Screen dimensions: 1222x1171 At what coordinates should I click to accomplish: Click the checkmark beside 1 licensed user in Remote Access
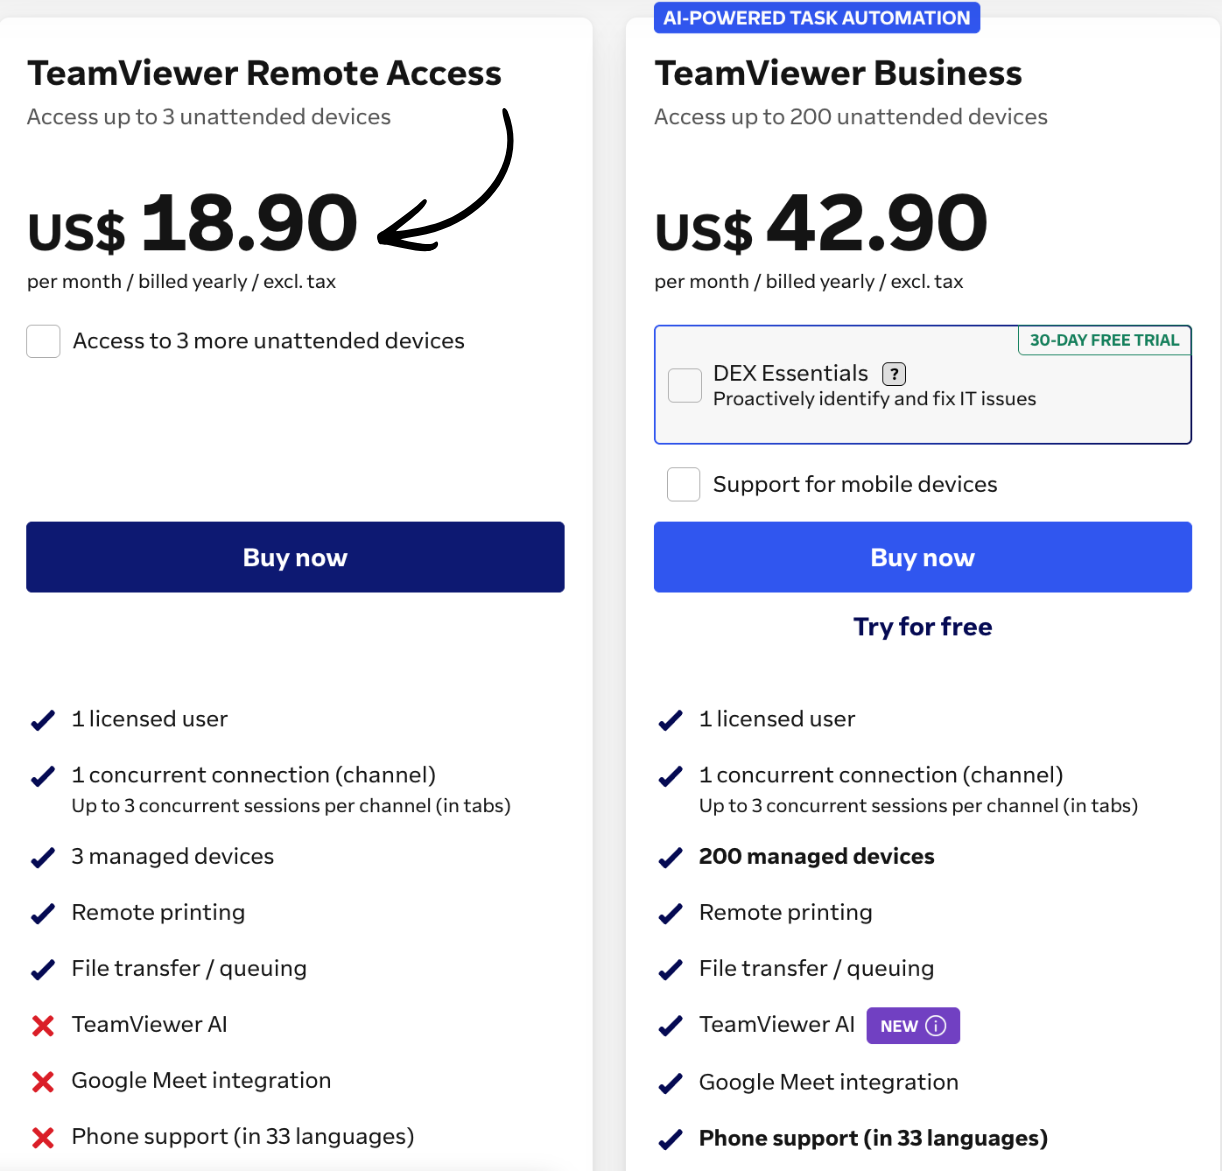coord(42,719)
